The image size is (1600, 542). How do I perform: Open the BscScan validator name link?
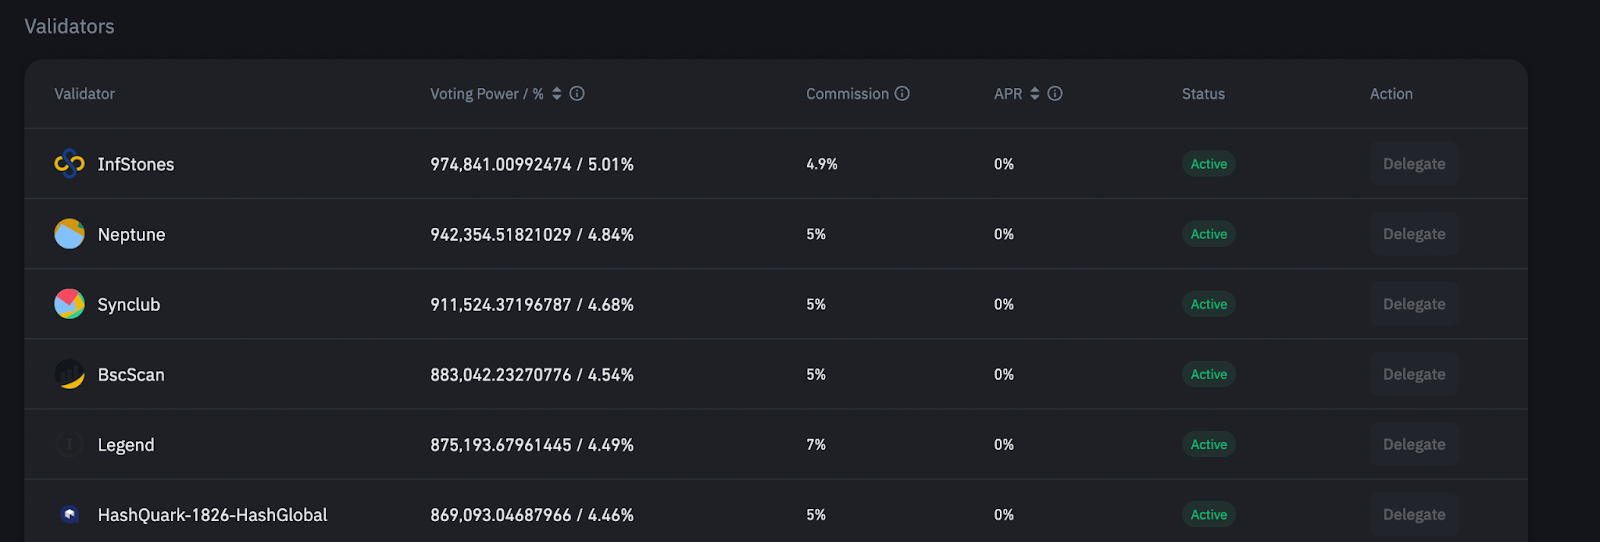tap(131, 375)
